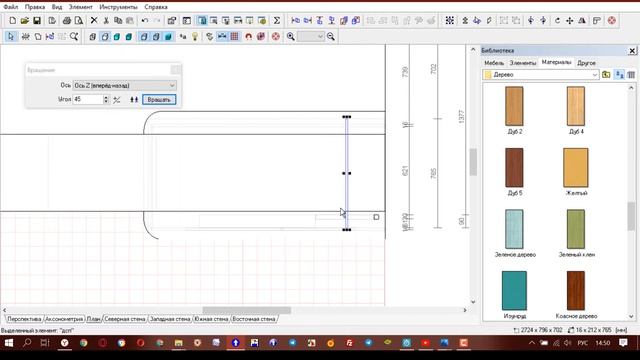Image resolution: width=640 pixels, height=360 pixels.
Task: Click the rotate arrow tool in top toolbar
Action: tap(557, 20)
